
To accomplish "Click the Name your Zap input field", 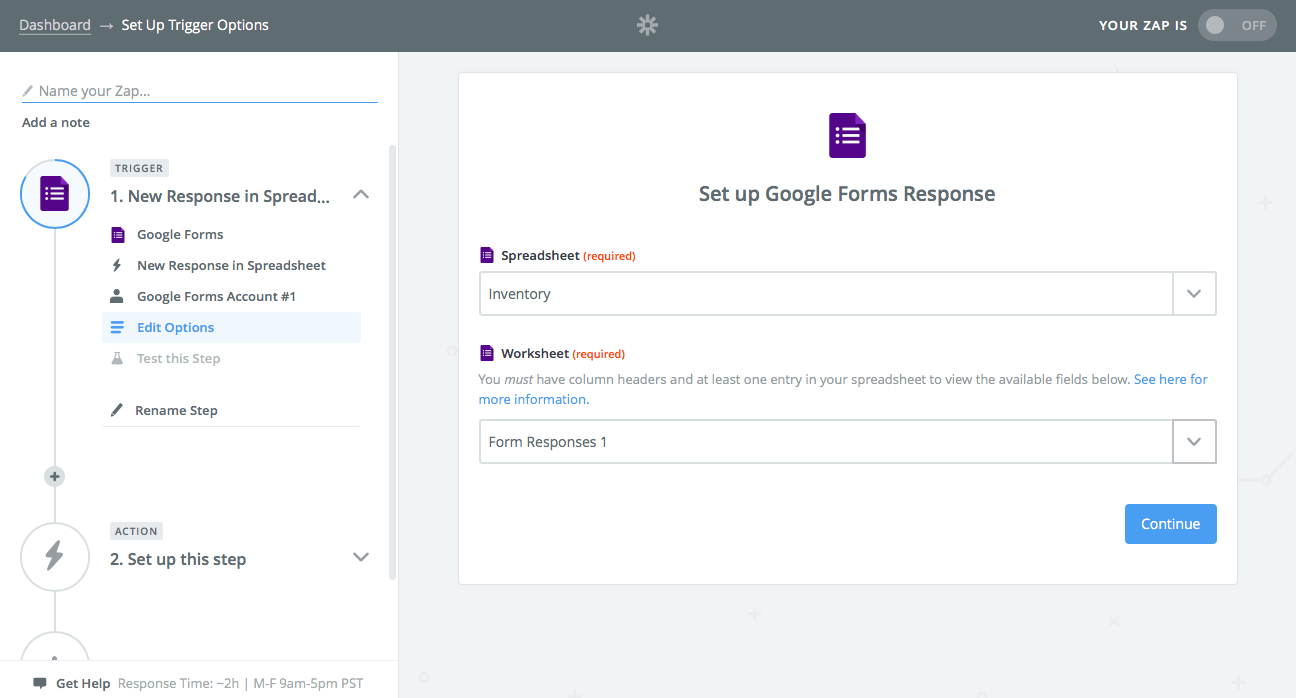I will click(x=200, y=91).
